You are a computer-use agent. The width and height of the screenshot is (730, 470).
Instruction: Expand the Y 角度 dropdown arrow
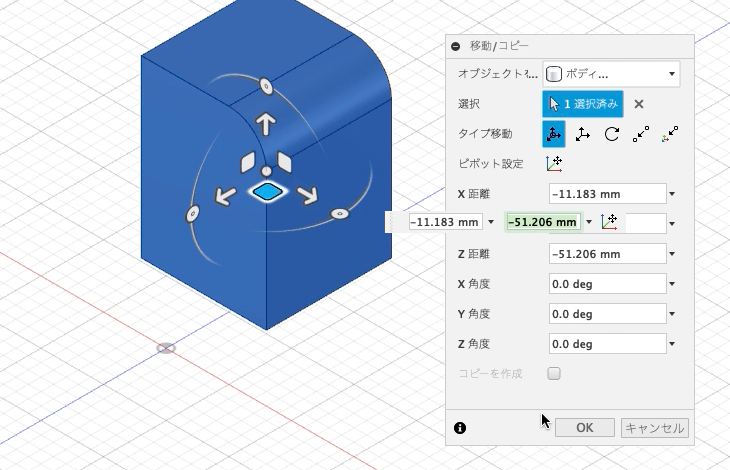pos(672,314)
